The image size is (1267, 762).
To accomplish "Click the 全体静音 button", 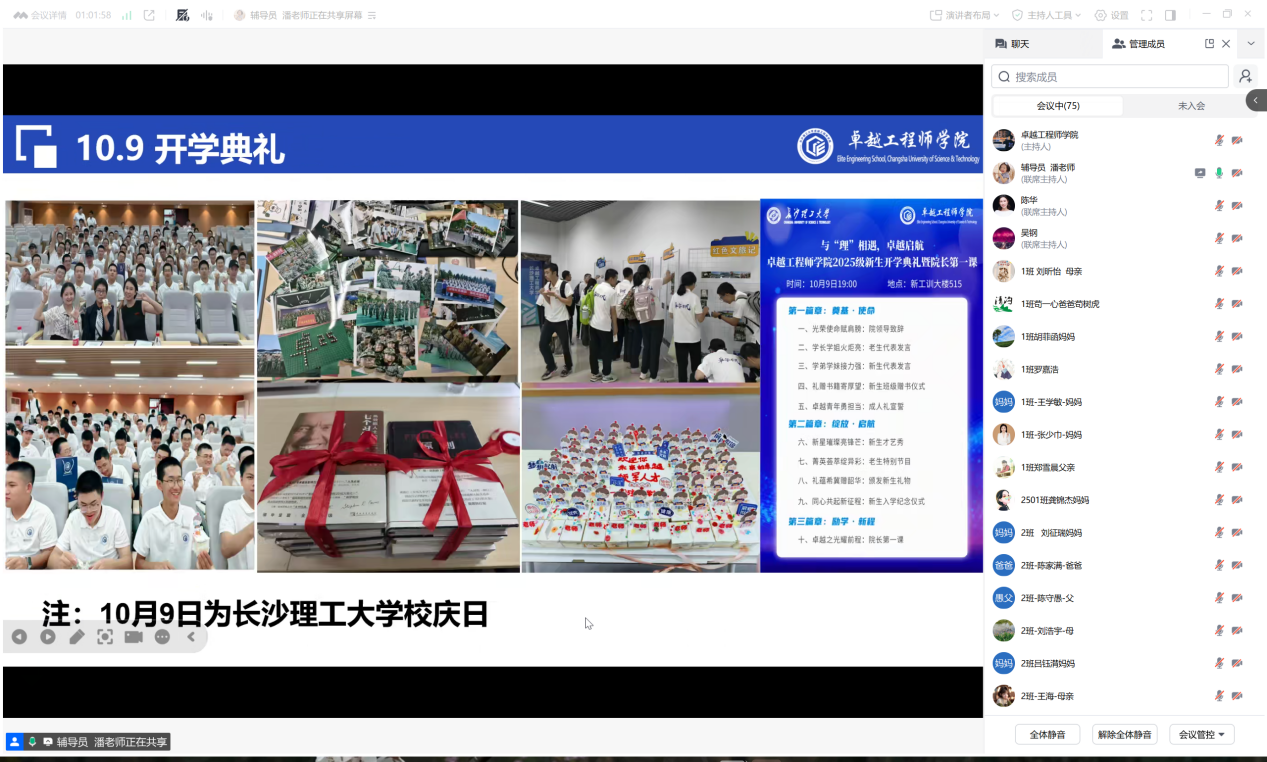I will [1047, 735].
